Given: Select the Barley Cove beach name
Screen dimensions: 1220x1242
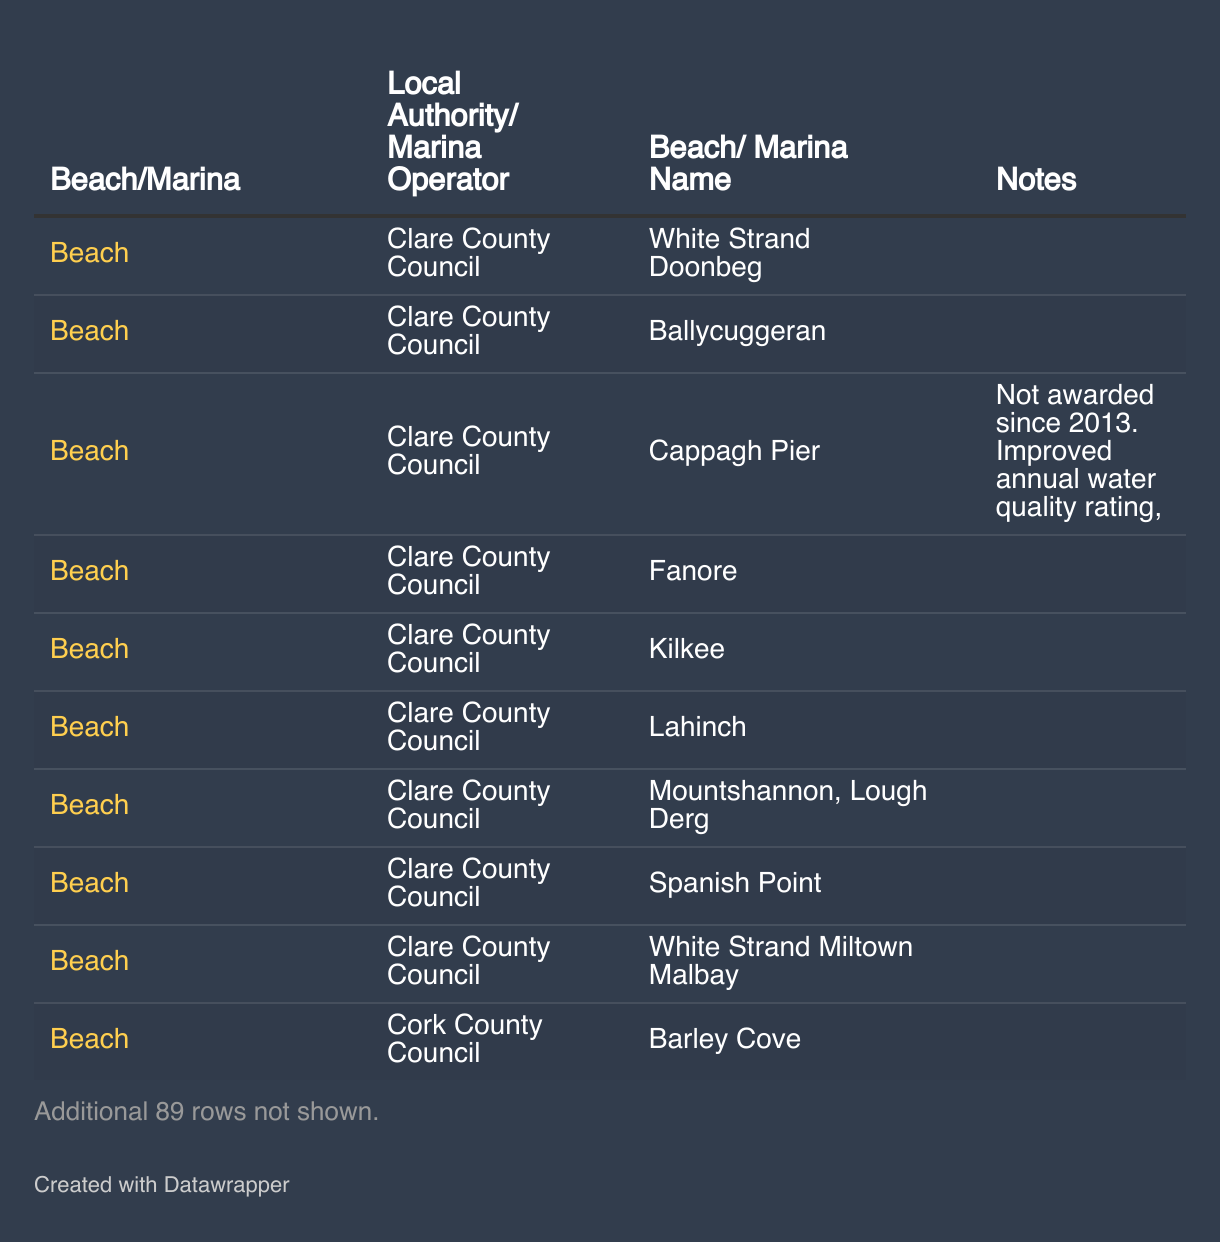Looking at the screenshot, I should (x=725, y=1039).
